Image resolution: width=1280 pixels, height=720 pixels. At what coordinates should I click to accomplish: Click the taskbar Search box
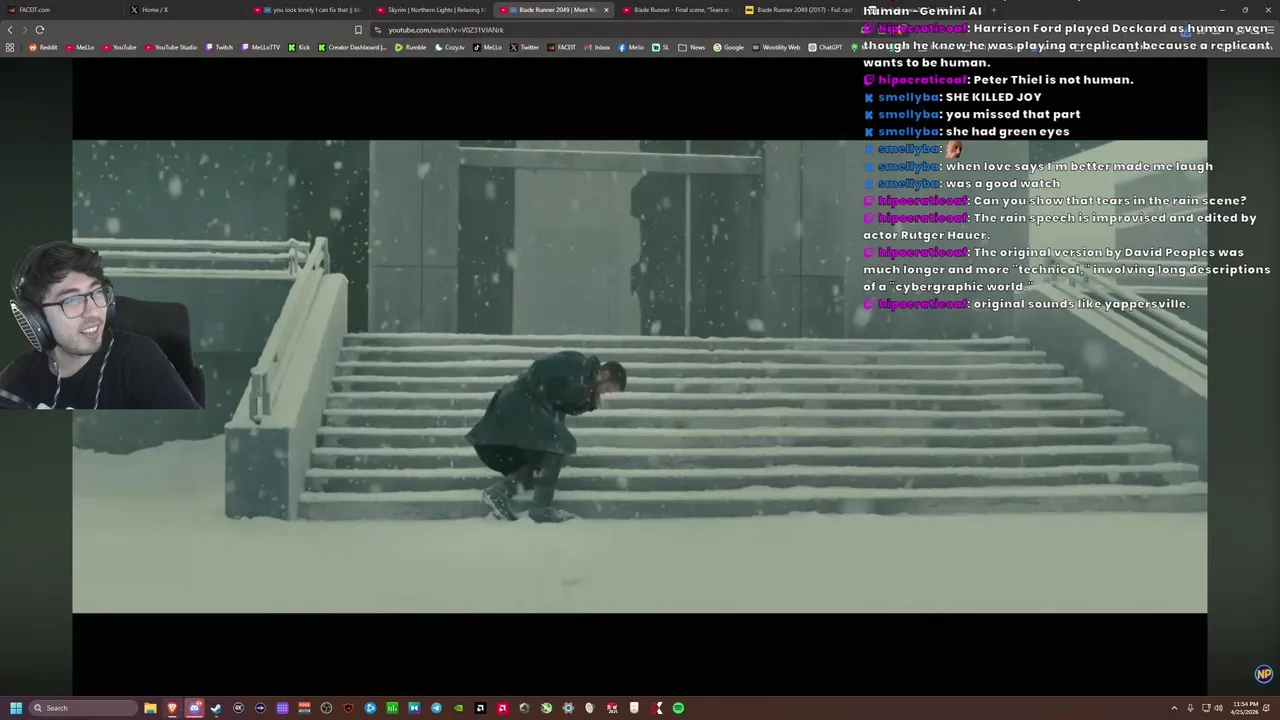(82, 708)
